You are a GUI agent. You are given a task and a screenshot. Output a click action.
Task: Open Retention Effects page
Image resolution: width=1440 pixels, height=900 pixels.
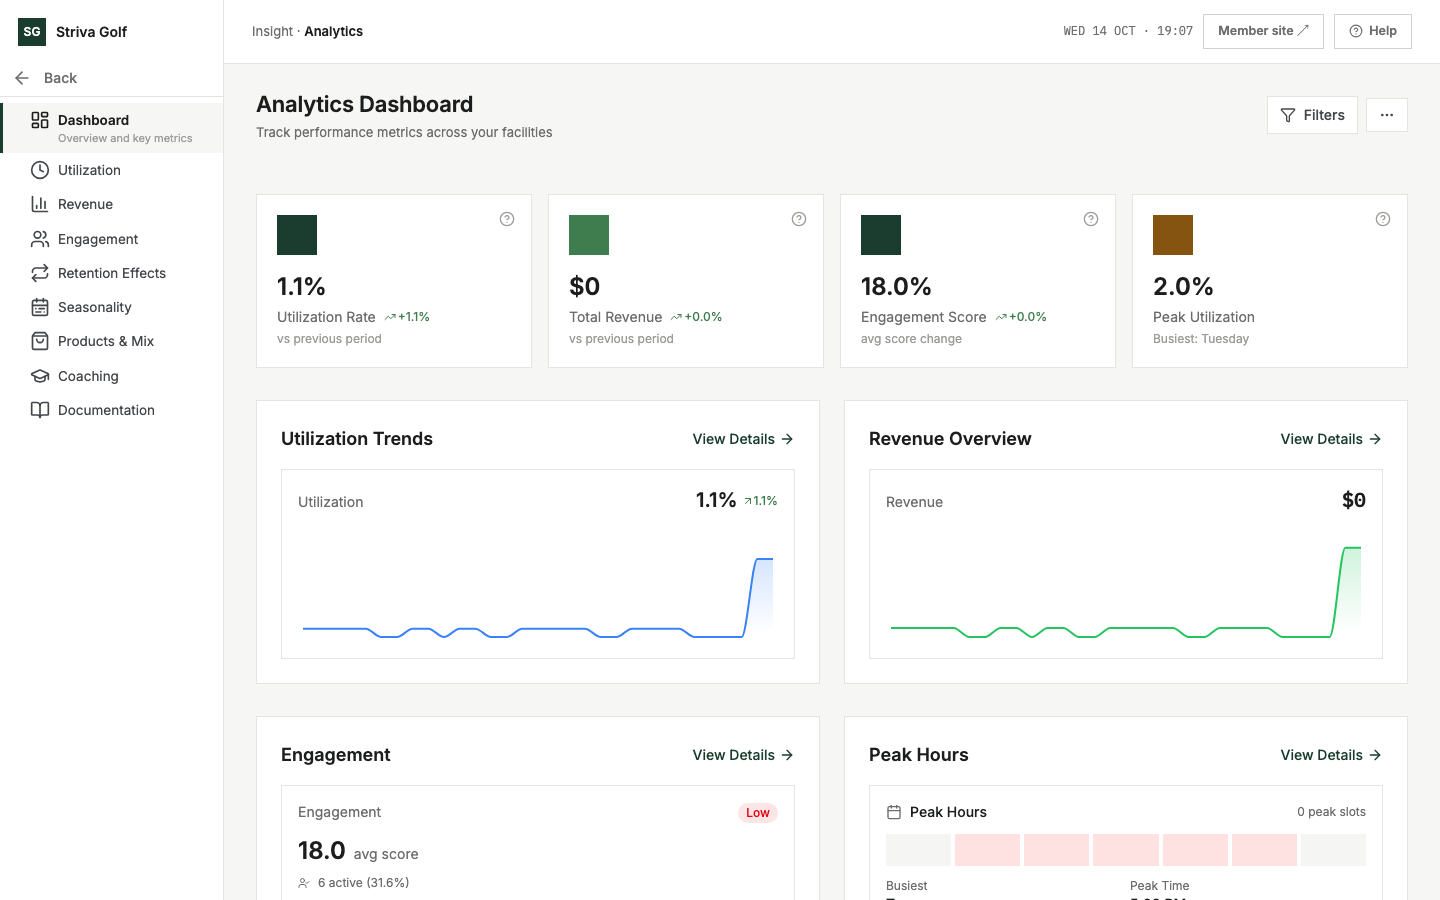click(112, 273)
